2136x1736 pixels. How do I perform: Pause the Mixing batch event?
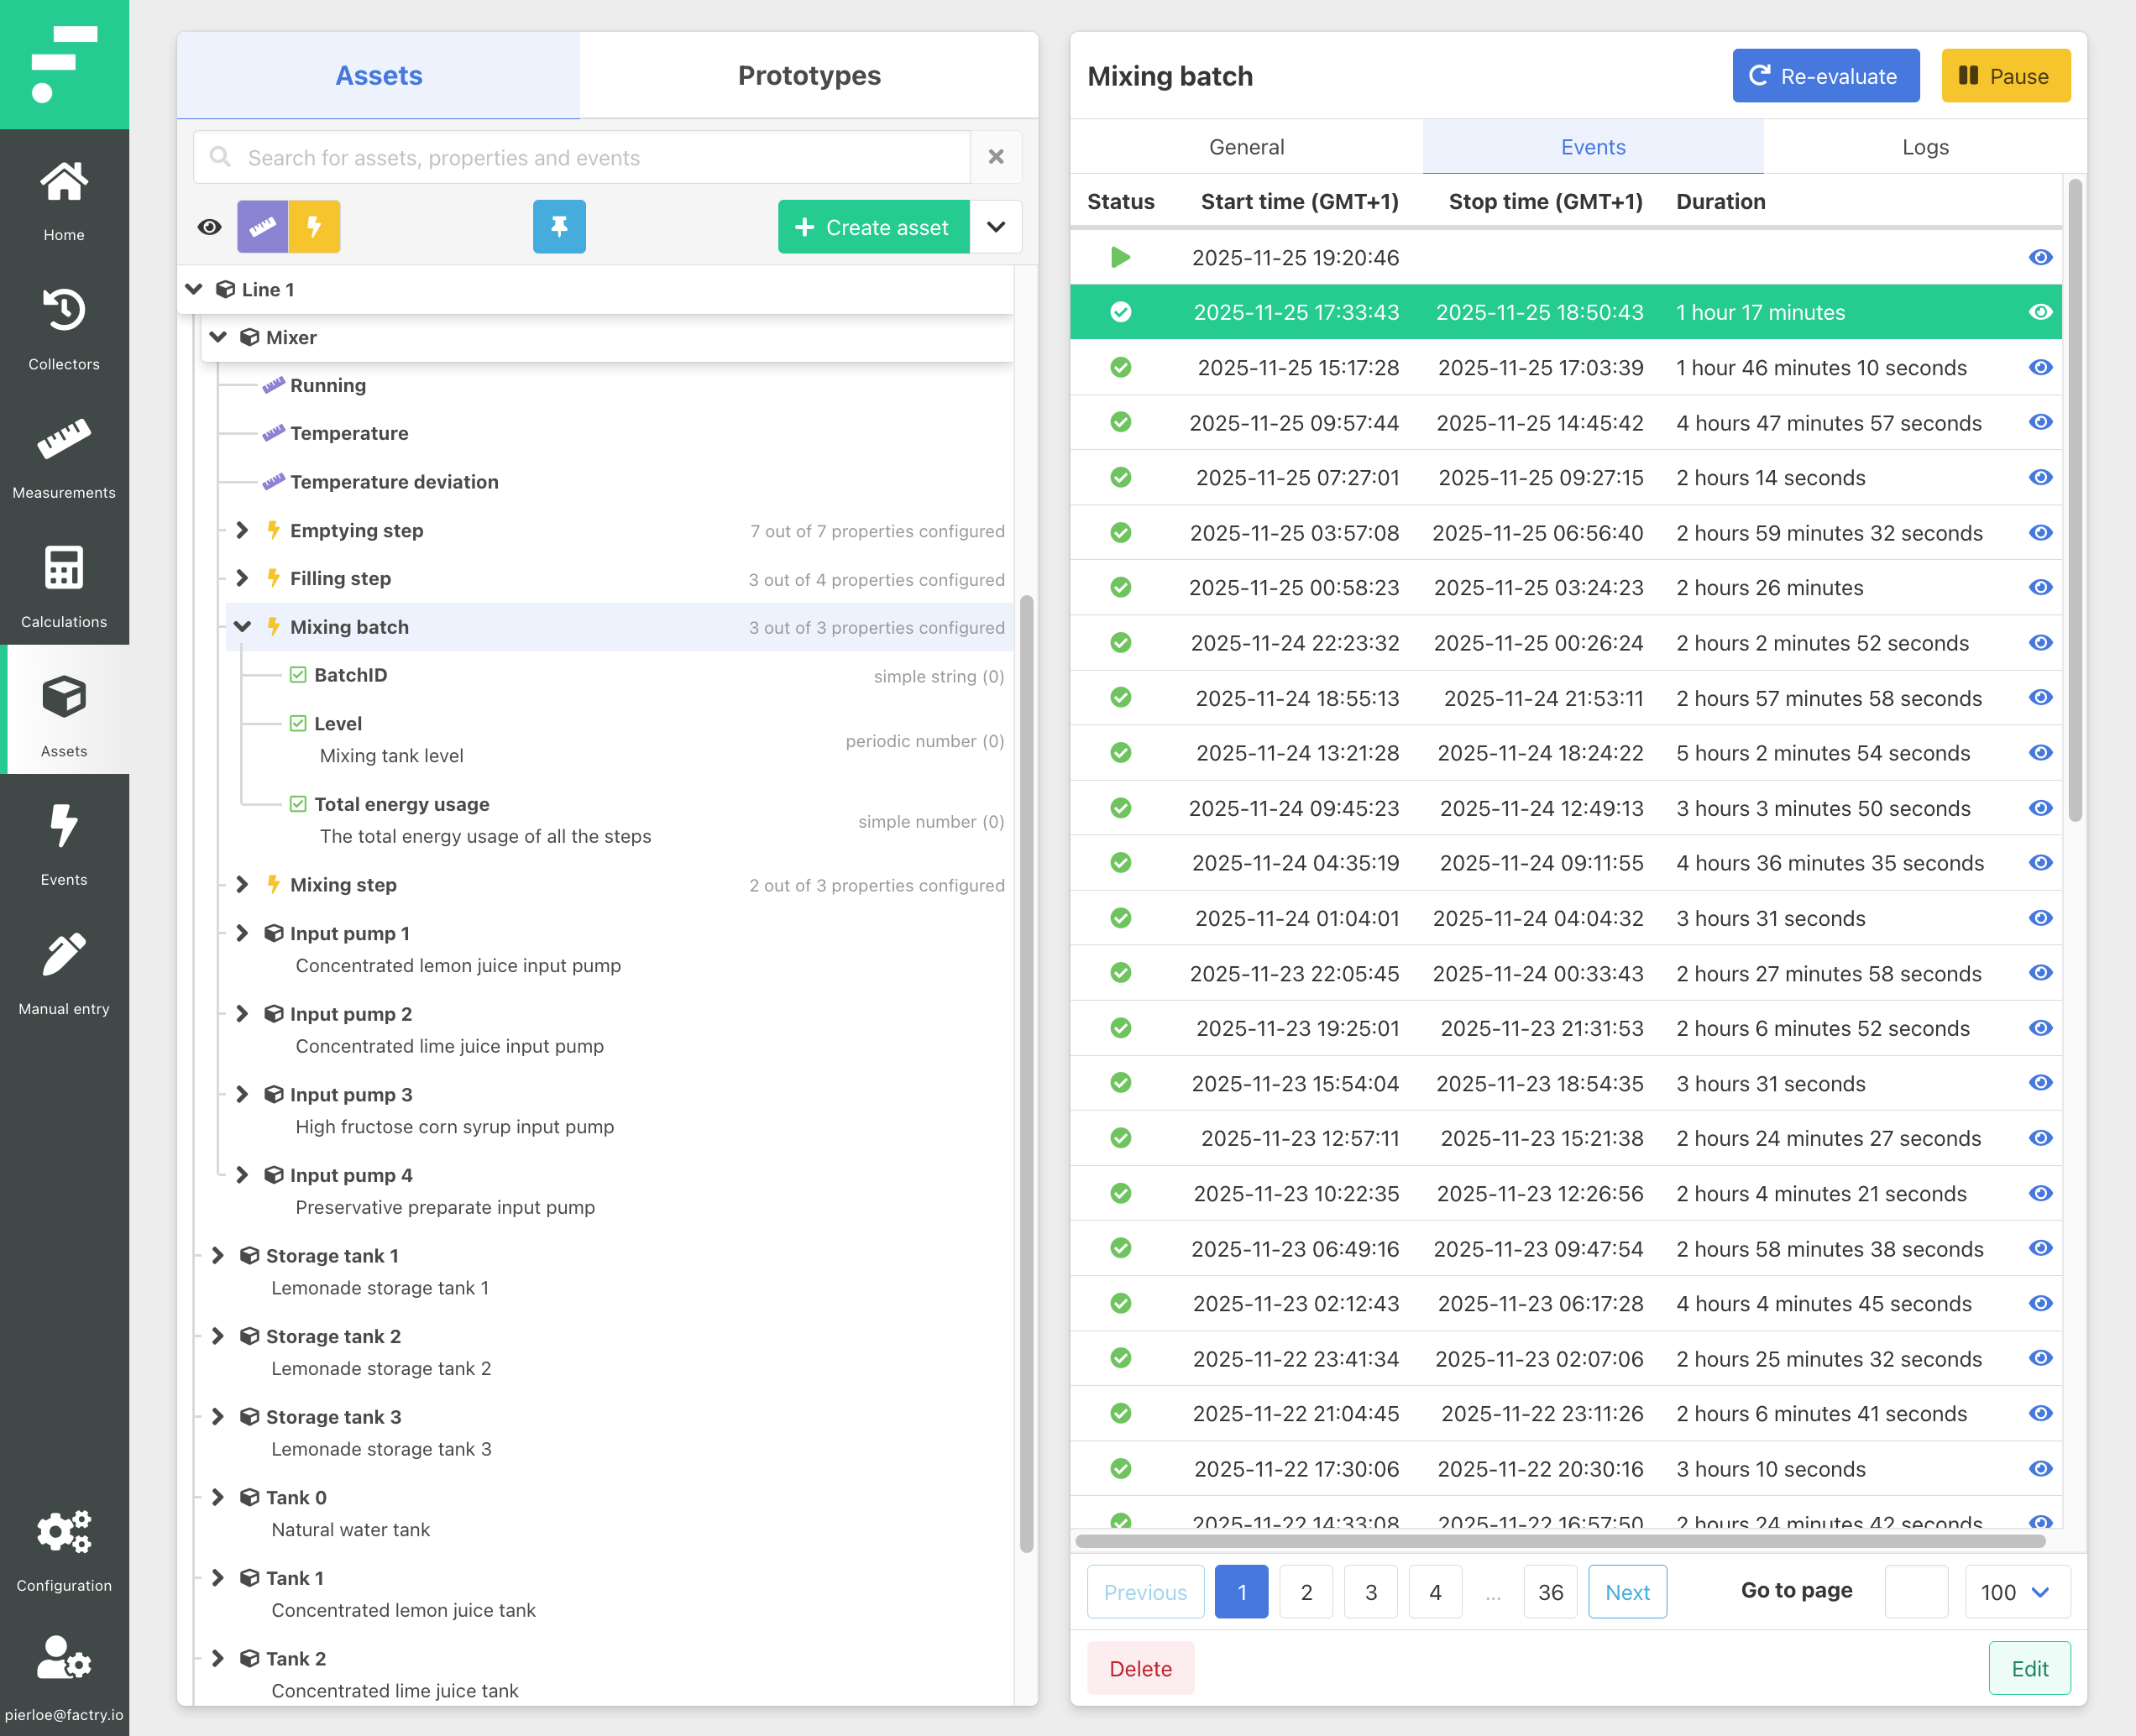coord(2005,76)
